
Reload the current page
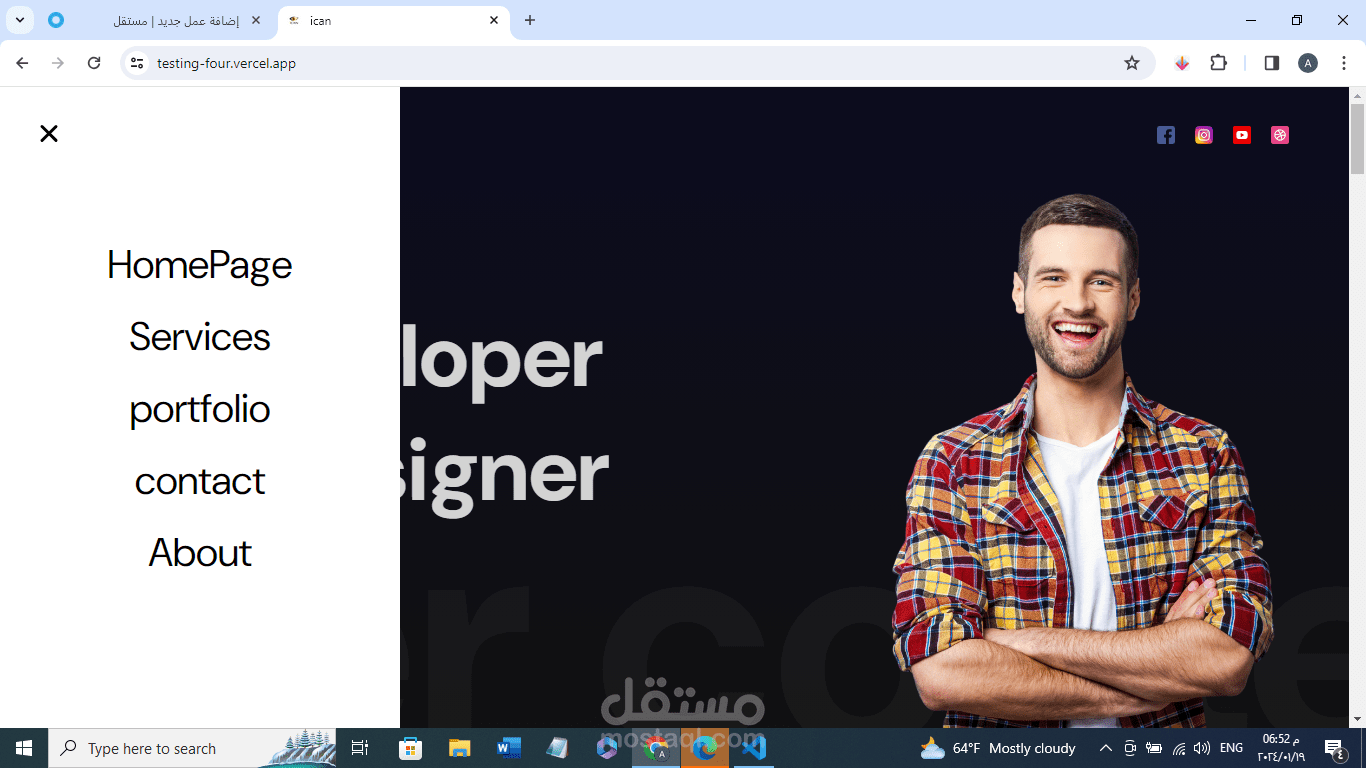(x=94, y=63)
